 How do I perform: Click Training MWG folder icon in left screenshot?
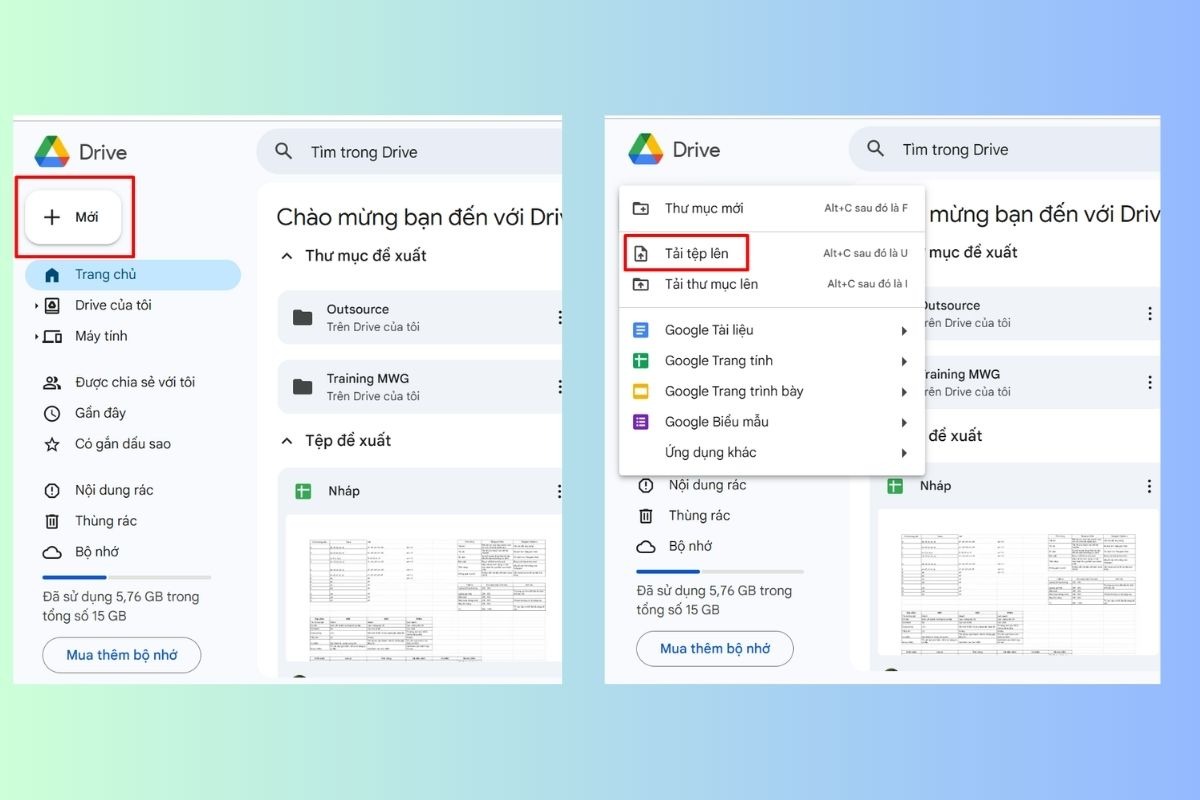pyautogui.click(x=302, y=387)
